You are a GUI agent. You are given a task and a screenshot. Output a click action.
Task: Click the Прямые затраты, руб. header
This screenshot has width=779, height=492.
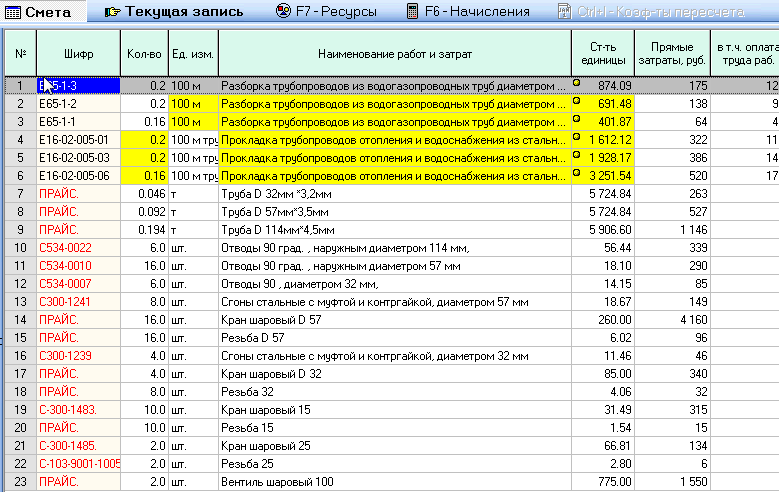click(x=672, y=53)
